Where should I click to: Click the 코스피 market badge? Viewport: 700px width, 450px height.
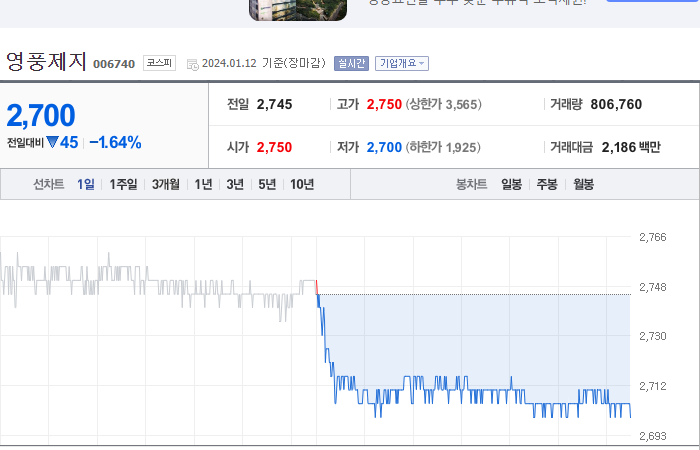[159, 63]
